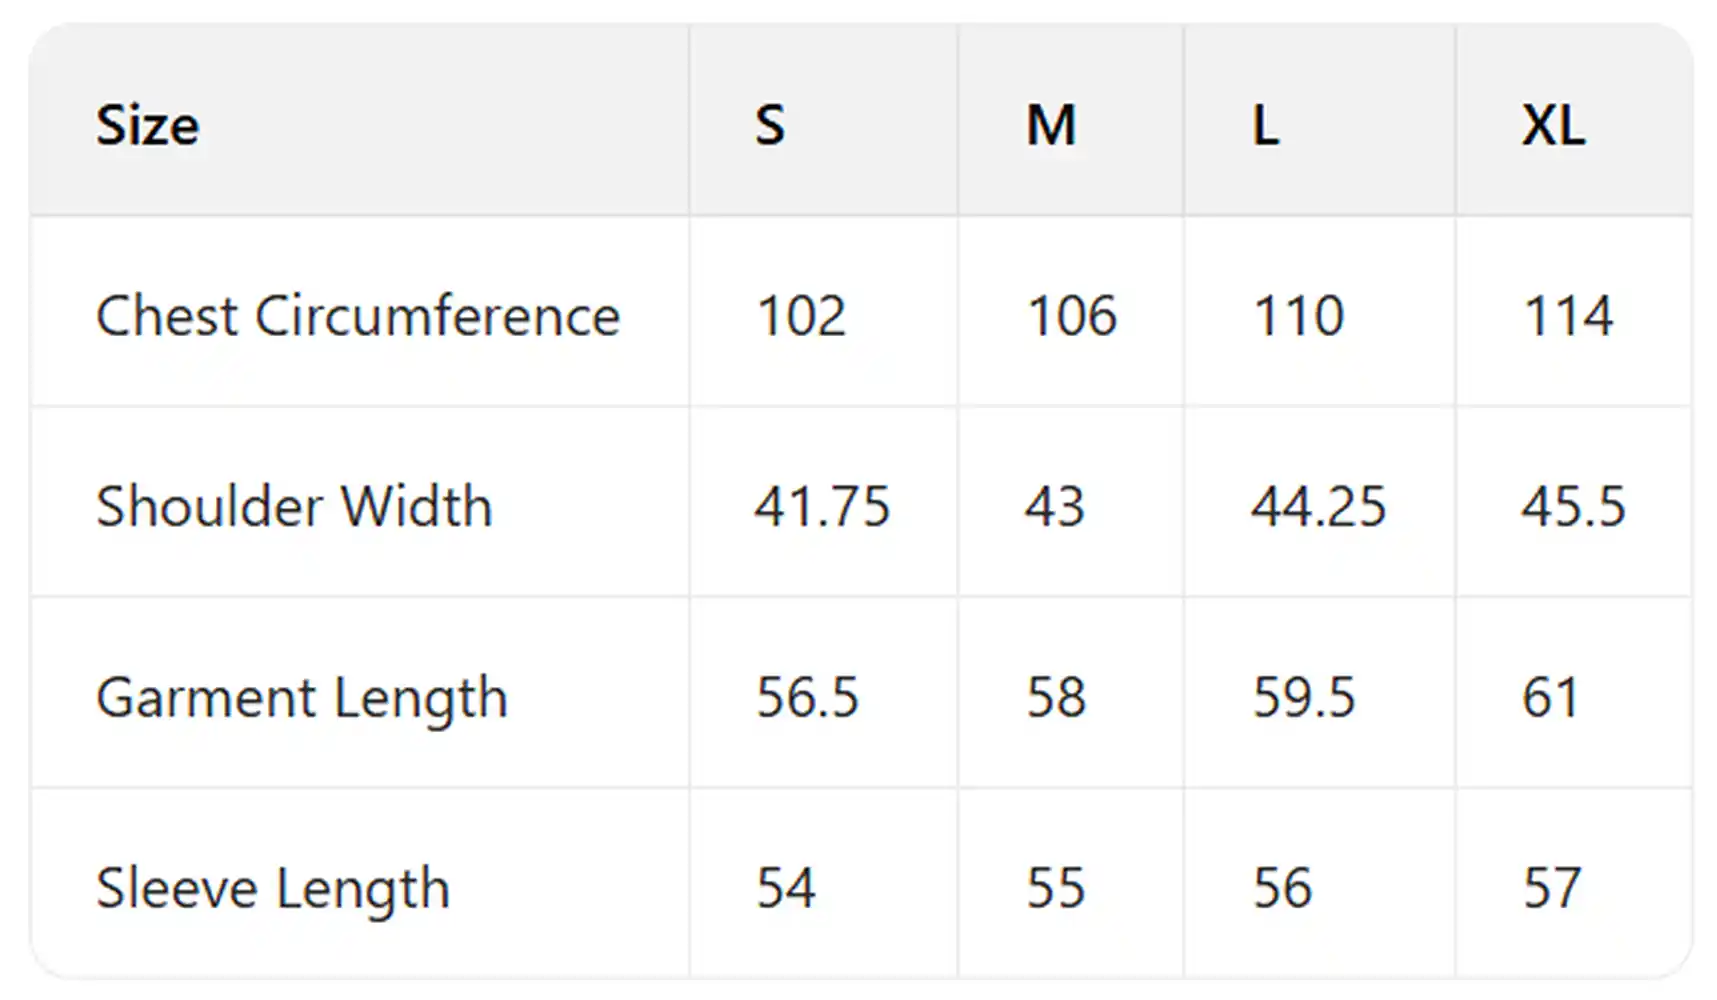Click the Garment Length row label
Screen dimensions: 1717x1000
coord(301,697)
